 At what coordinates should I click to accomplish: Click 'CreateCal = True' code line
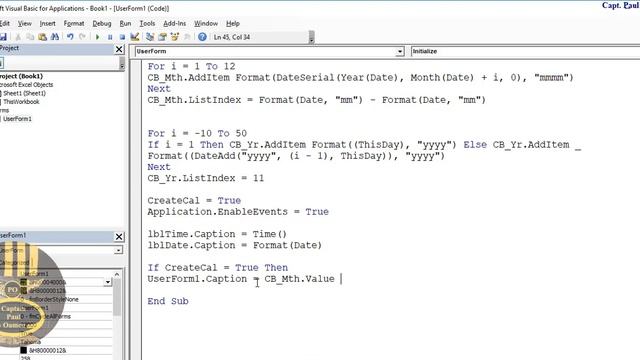click(x=194, y=201)
